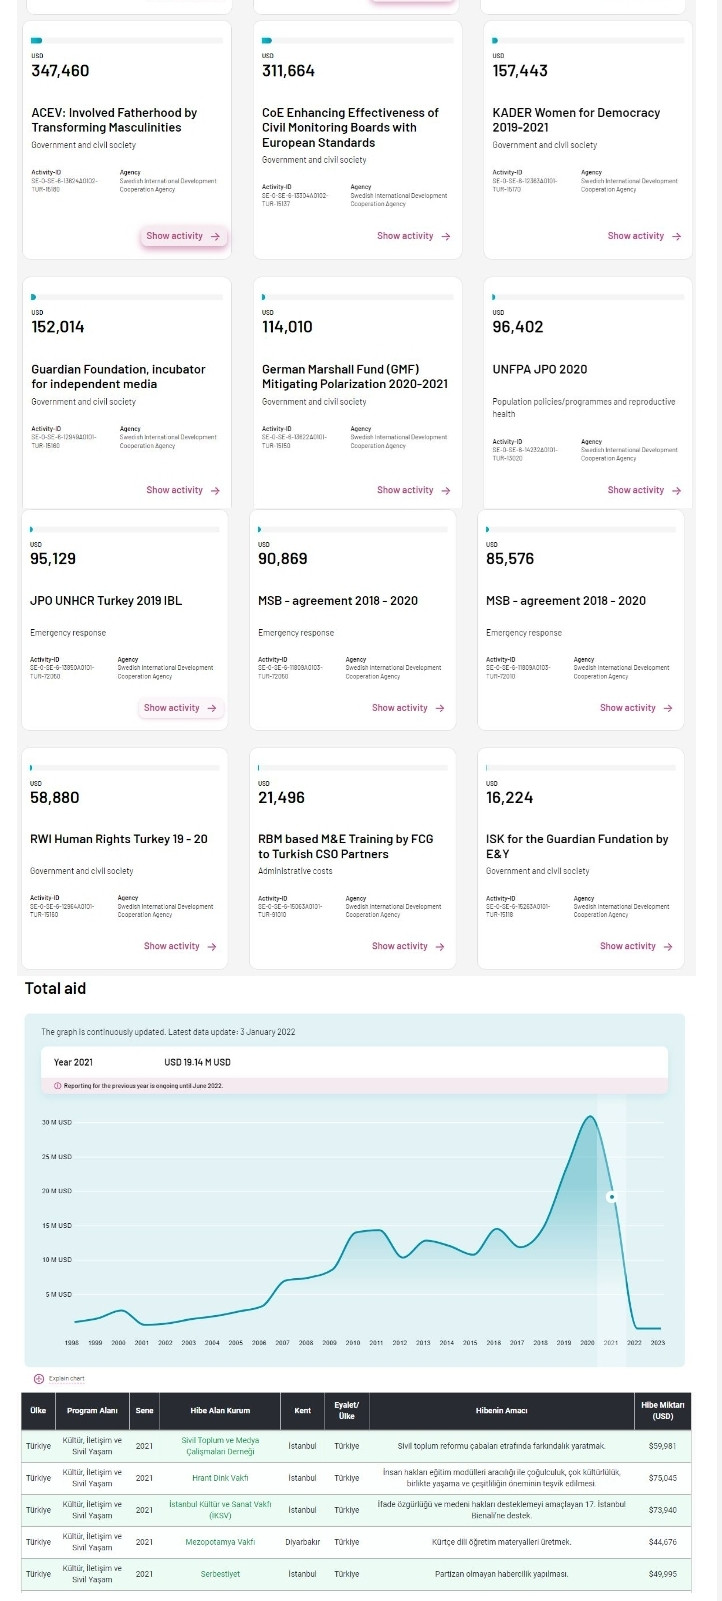
Task: Click the 2021 data point on chart
Action: point(612,1196)
